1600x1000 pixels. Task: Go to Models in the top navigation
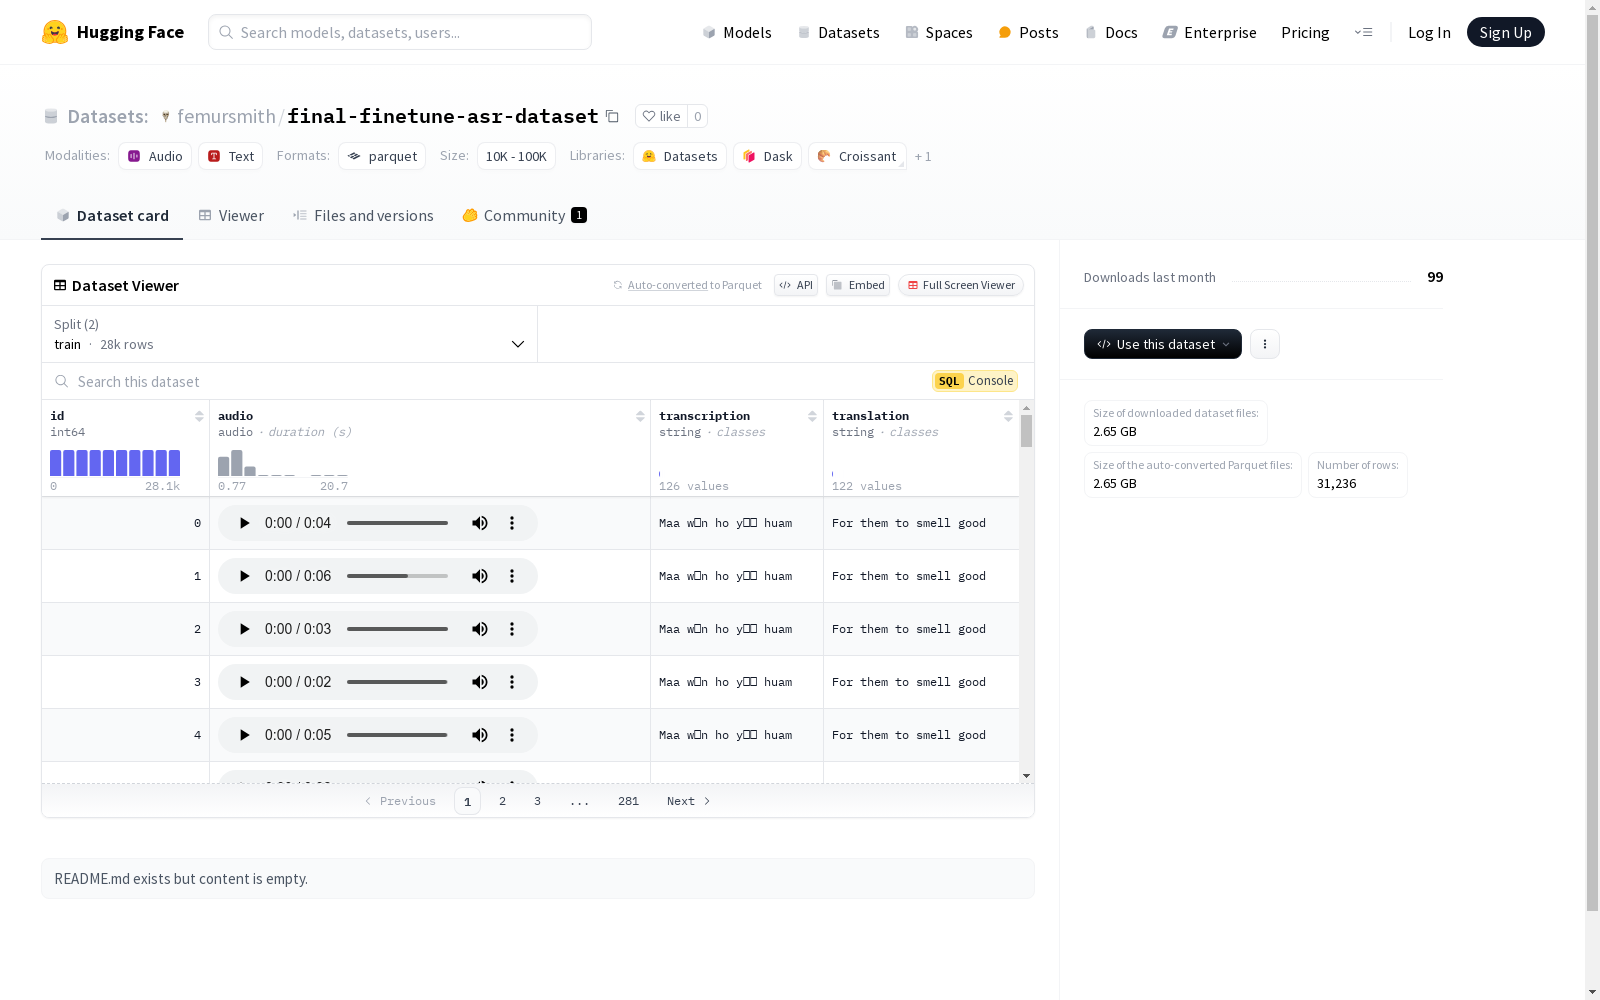click(737, 33)
